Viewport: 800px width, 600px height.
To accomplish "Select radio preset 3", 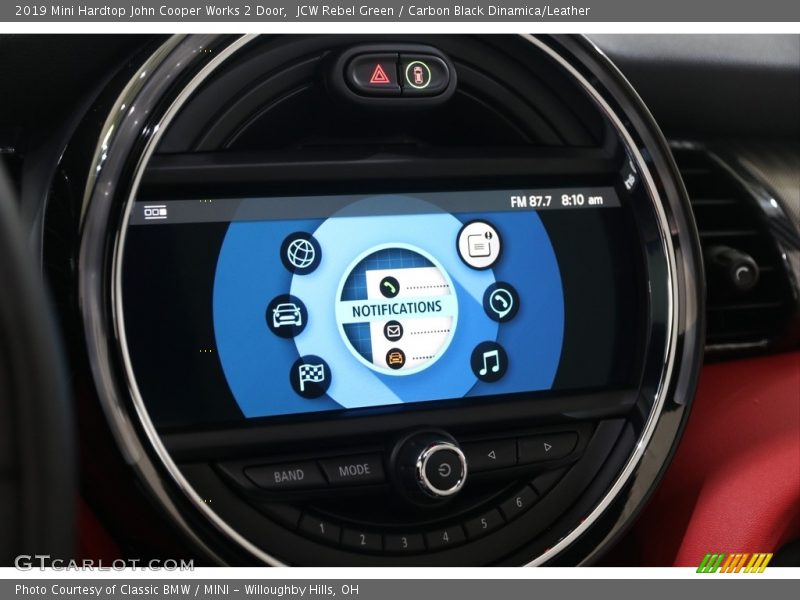I will [404, 542].
